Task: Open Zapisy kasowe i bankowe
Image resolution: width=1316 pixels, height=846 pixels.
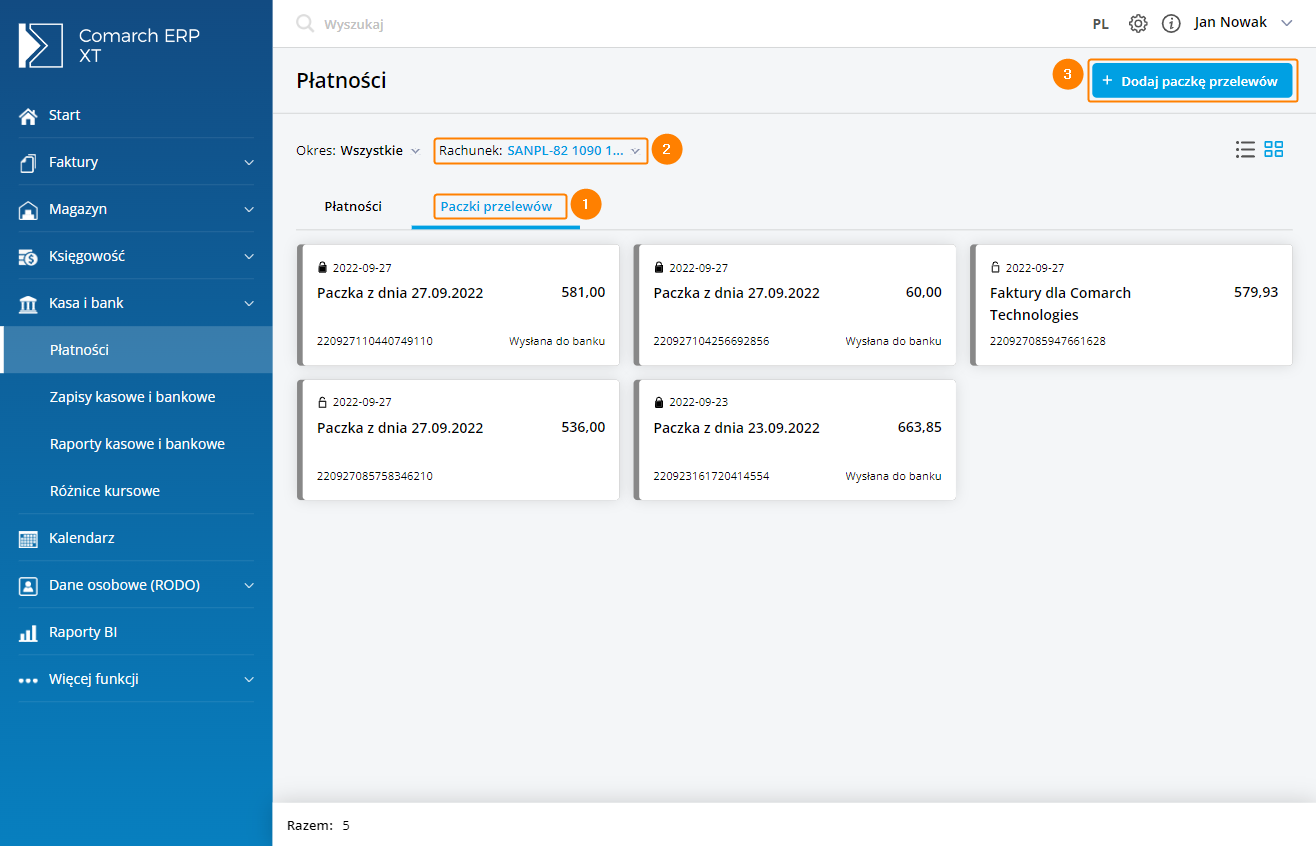Action: pyautogui.click(x=133, y=397)
